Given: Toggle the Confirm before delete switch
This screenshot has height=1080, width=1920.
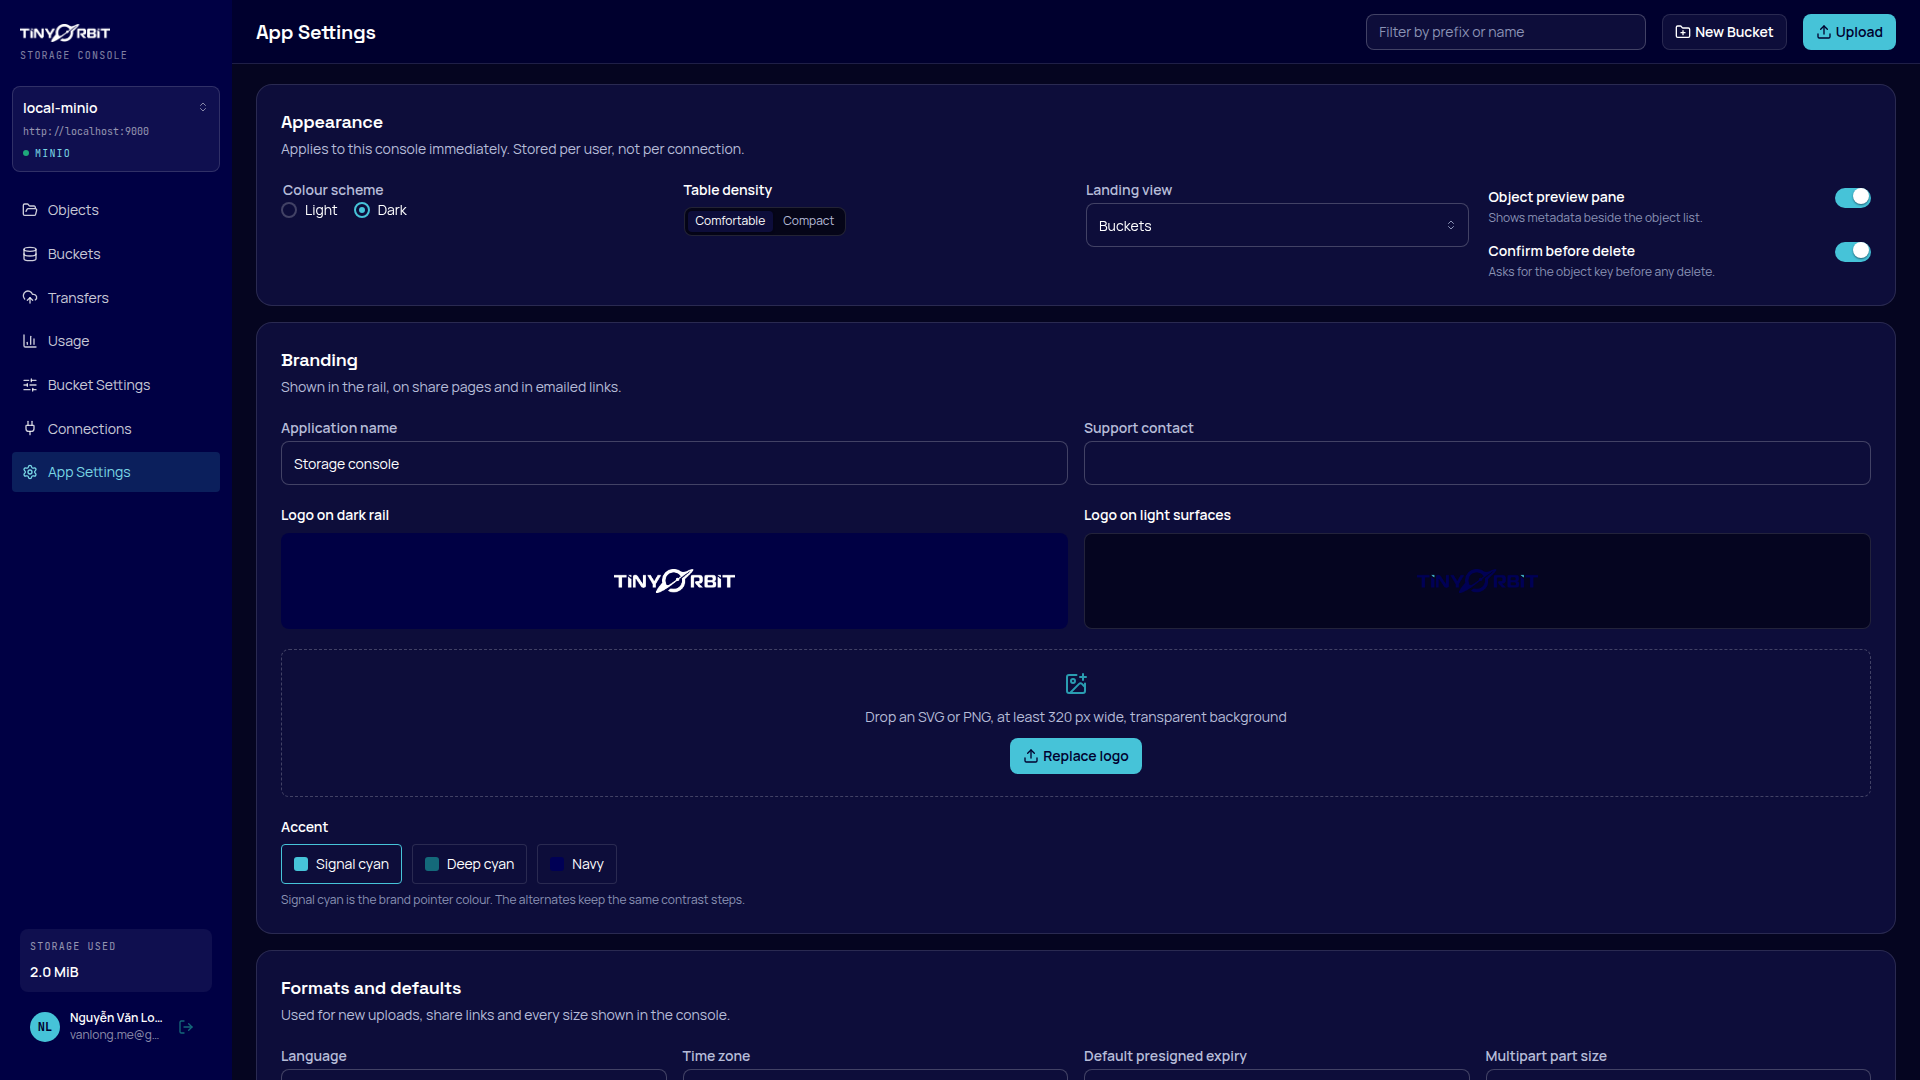Looking at the screenshot, I should 1852,251.
